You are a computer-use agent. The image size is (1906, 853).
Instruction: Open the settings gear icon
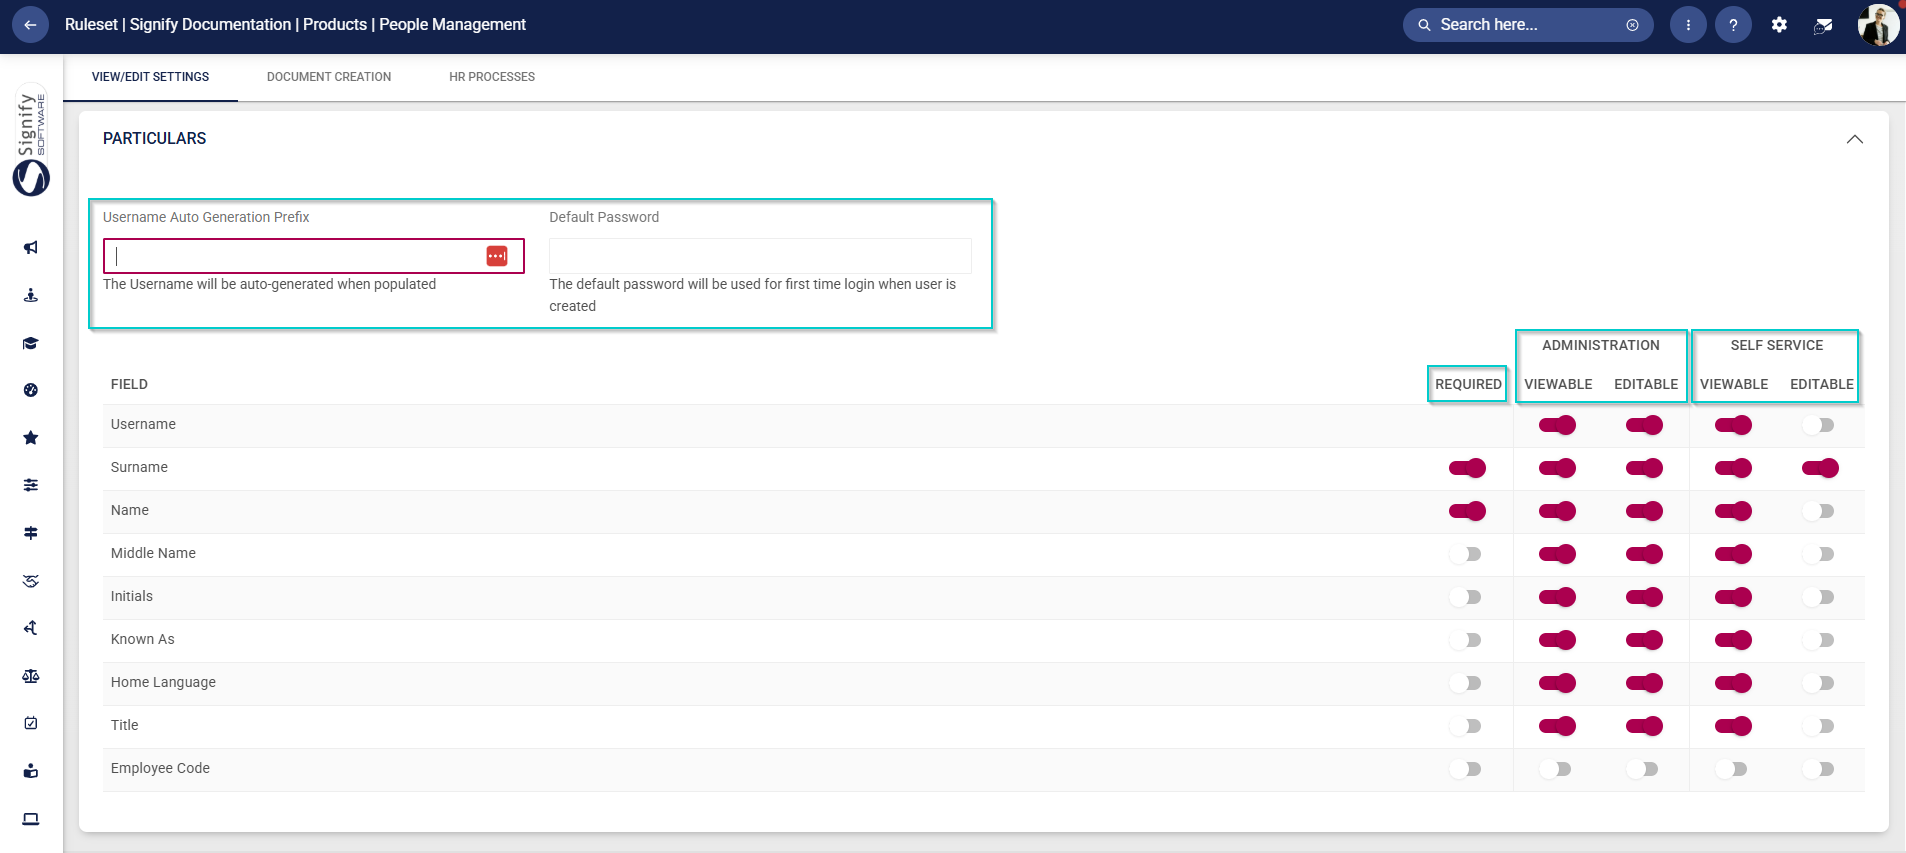[1779, 25]
